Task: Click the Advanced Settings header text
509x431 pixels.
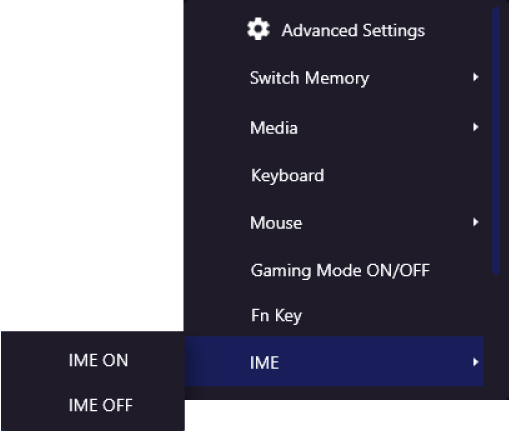Action: (x=353, y=30)
